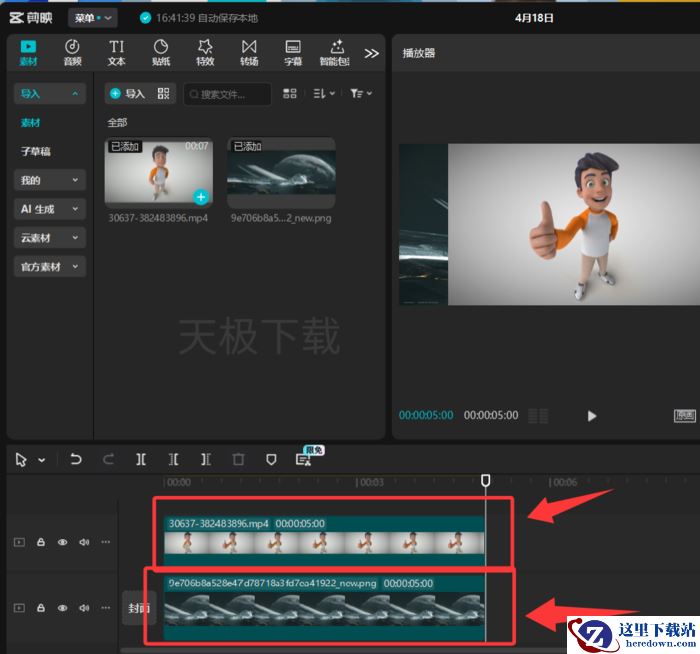The image size is (700, 654).
Task: Expand the 我的 sidebar section
Action: pos(50,180)
